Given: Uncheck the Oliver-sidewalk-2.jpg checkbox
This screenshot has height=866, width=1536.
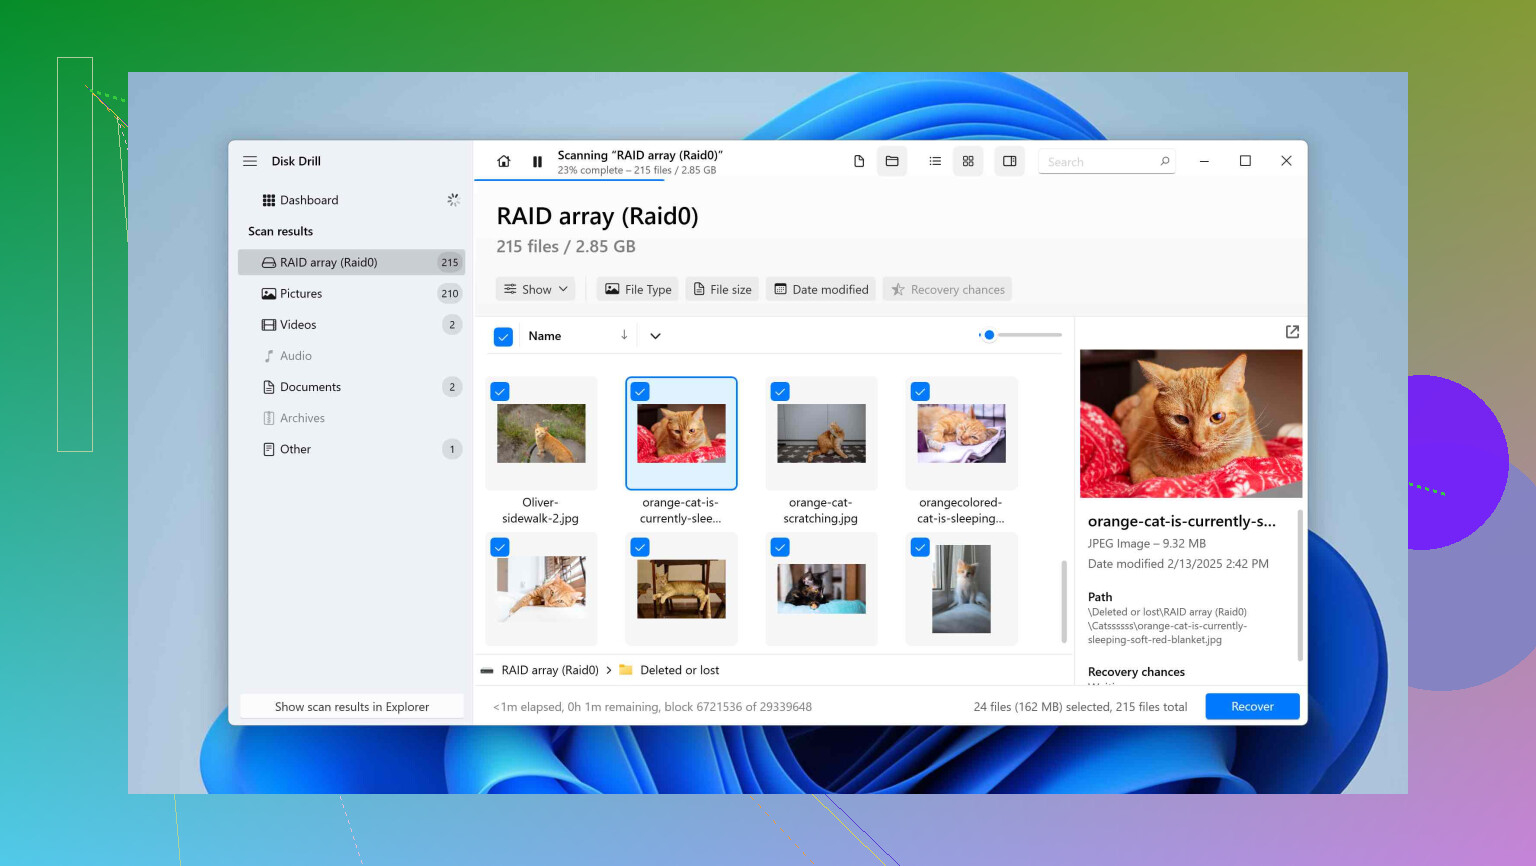Looking at the screenshot, I should point(500,392).
